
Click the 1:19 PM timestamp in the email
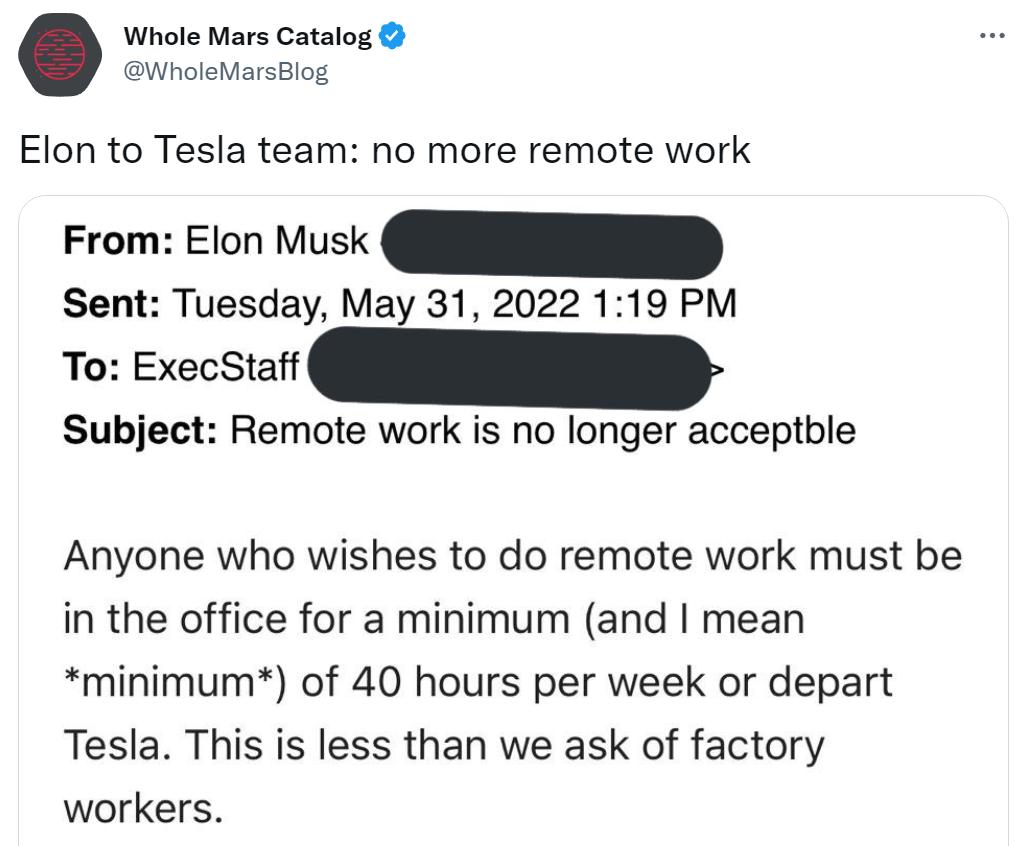659,304
